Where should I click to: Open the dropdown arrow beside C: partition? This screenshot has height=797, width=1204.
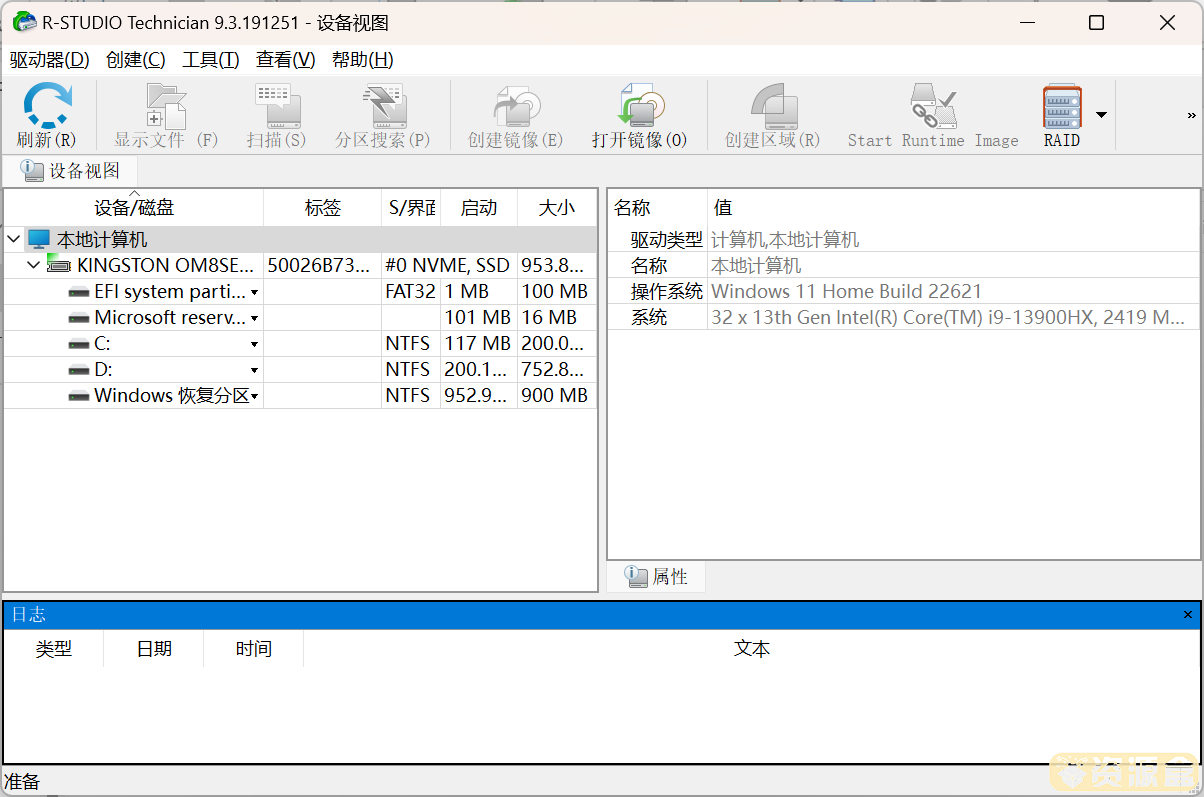(x=255, y=345)
